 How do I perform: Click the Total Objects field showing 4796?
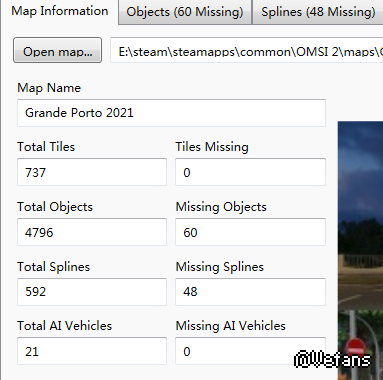[92, 232]
